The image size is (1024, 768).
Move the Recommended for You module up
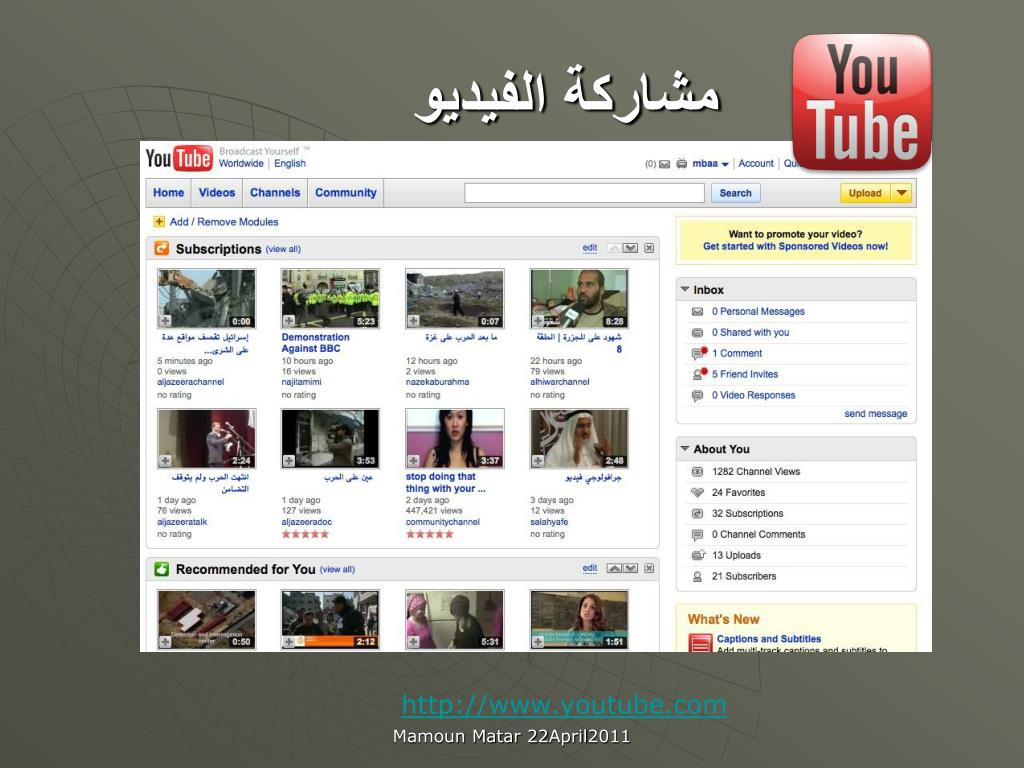[614, 568]
